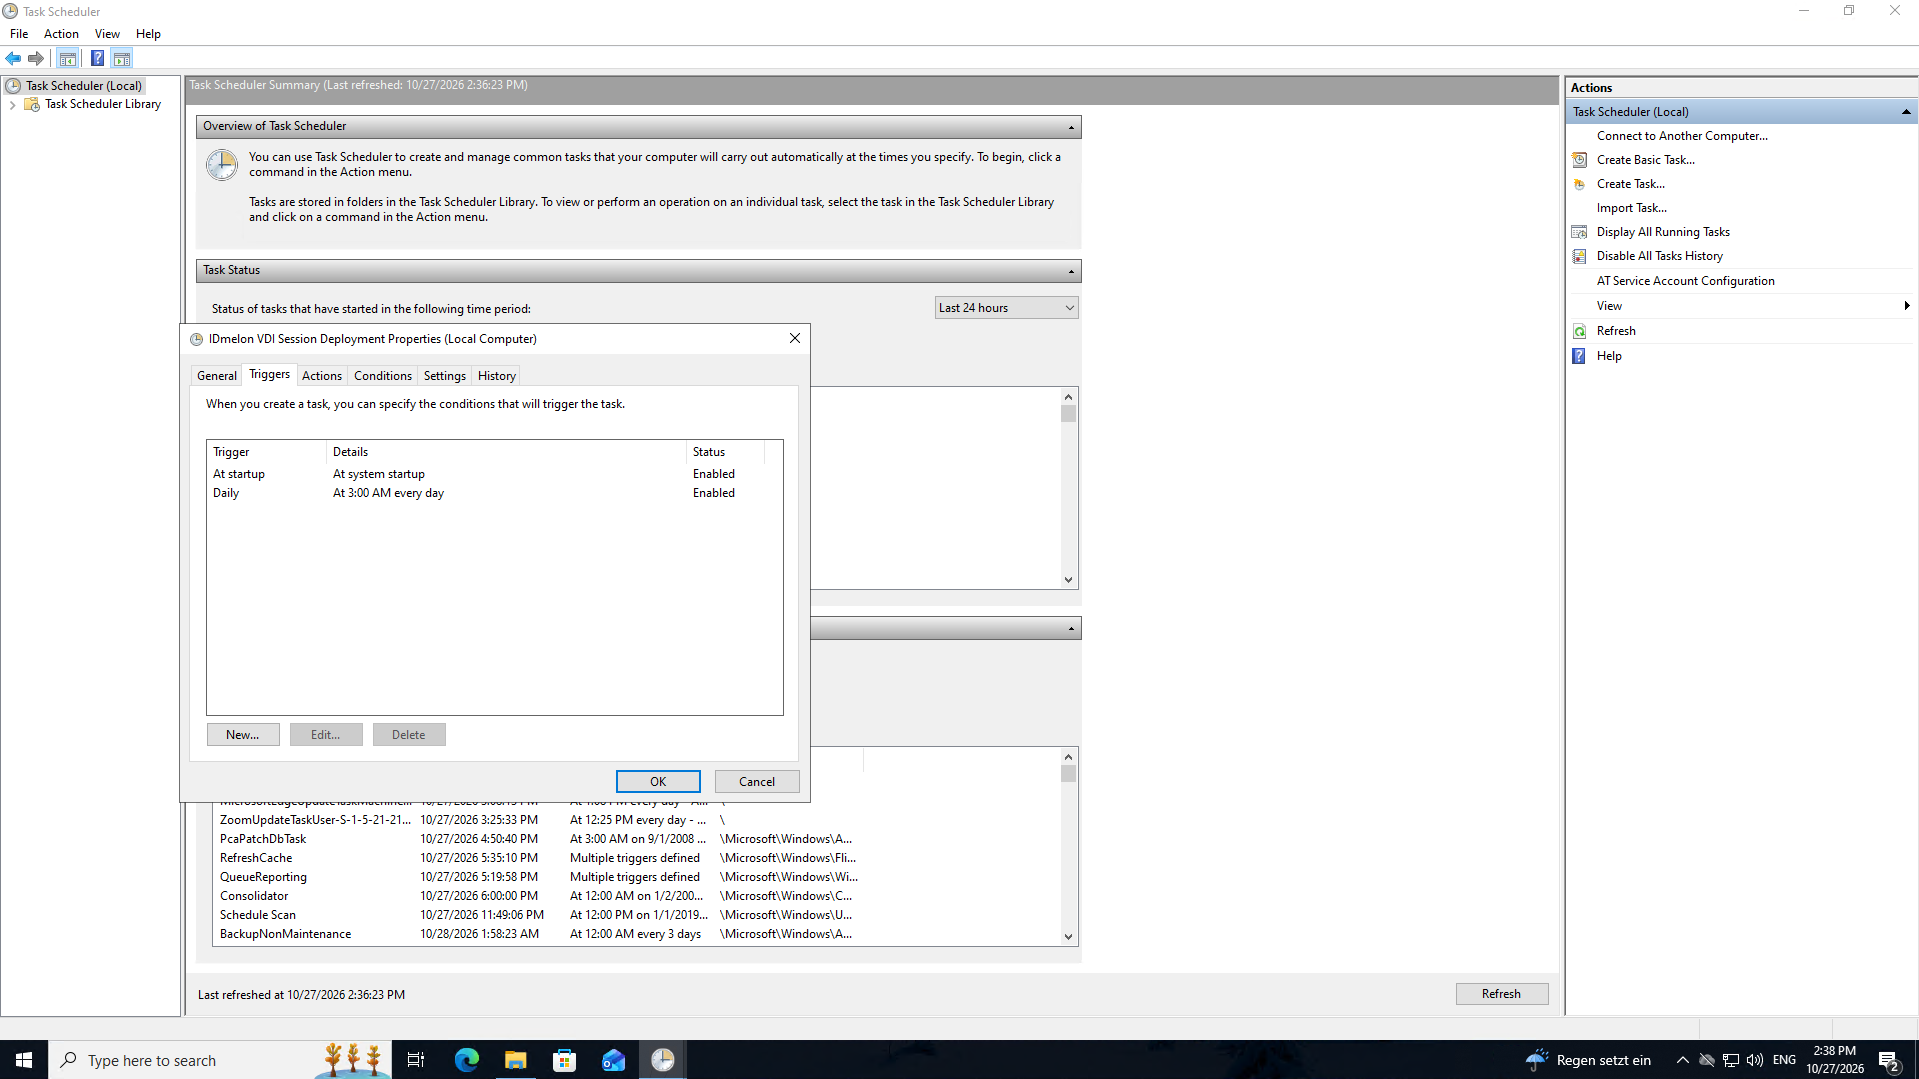Switch to the Conditions tab

click(x=382, y=376)
